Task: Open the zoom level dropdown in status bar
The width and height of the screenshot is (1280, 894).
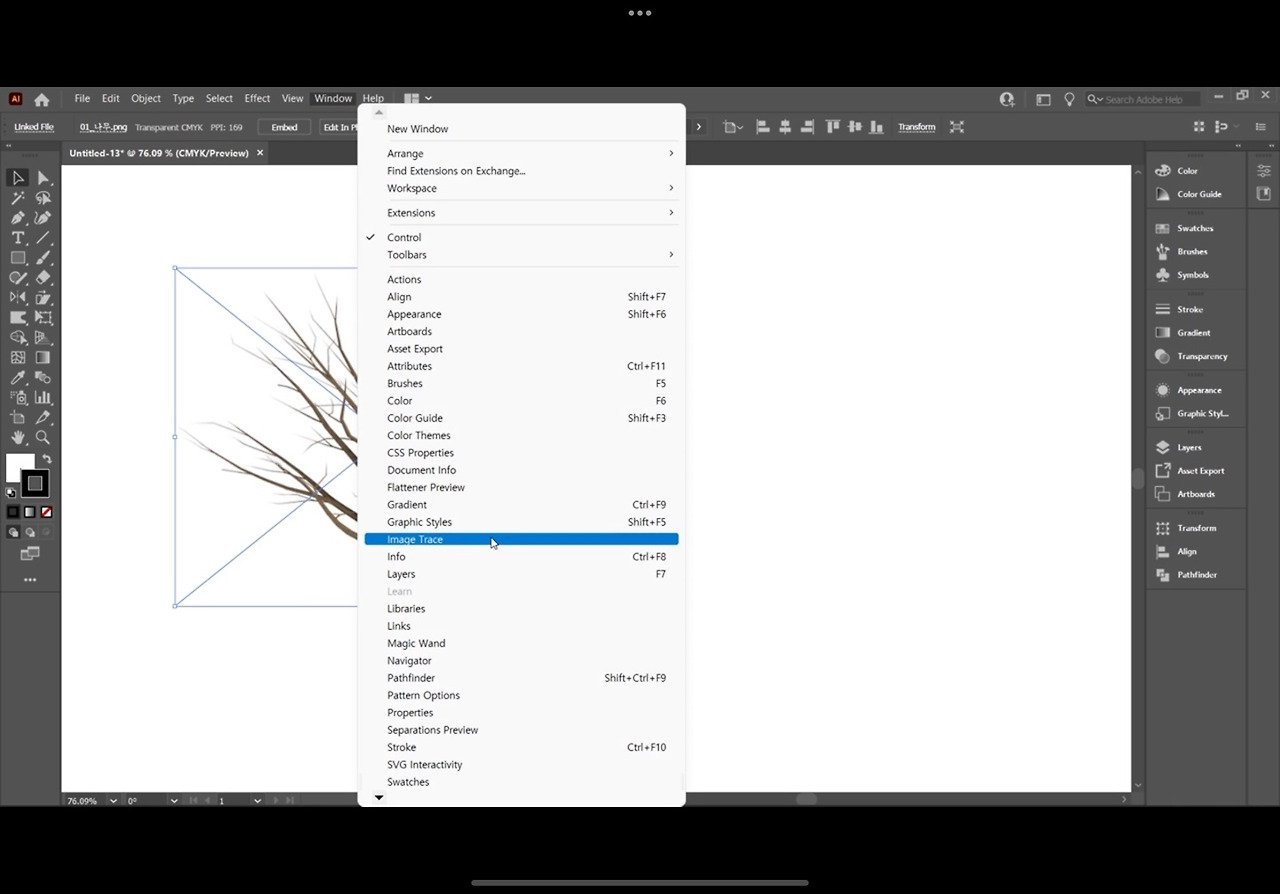Action: point(113,801)
